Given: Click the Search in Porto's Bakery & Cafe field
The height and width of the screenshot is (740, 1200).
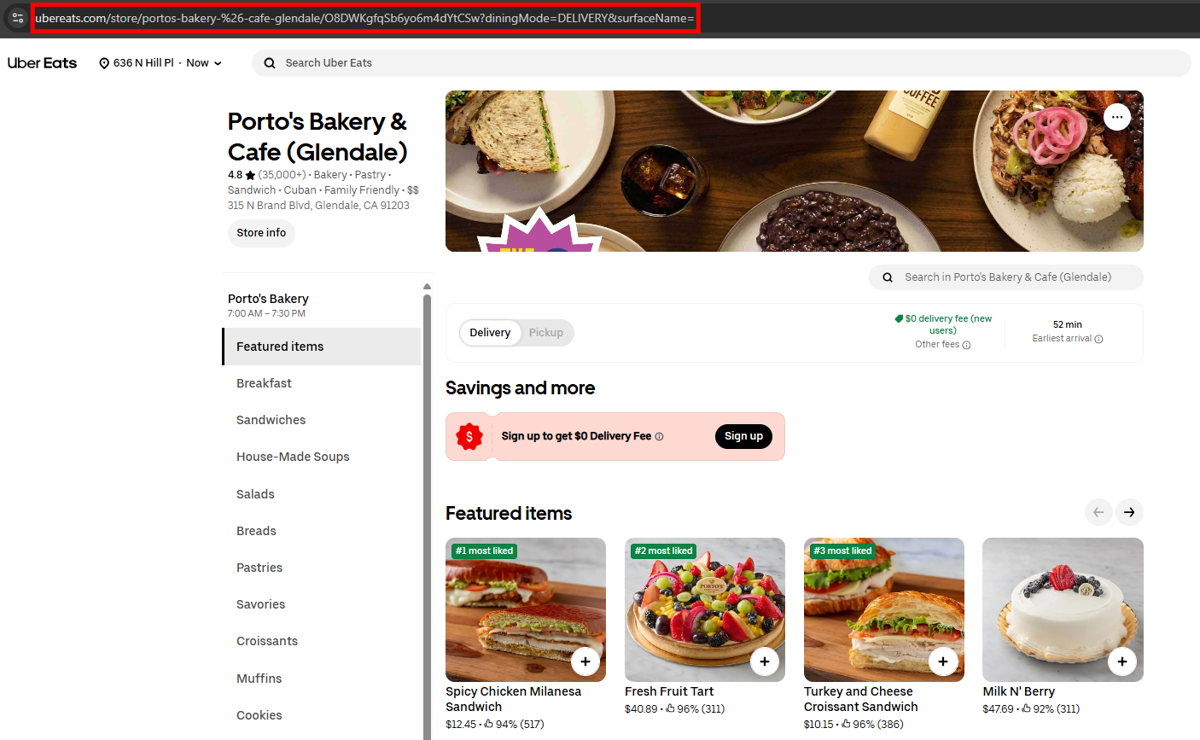Looking at the screenshot, I should click(1006, 277).
